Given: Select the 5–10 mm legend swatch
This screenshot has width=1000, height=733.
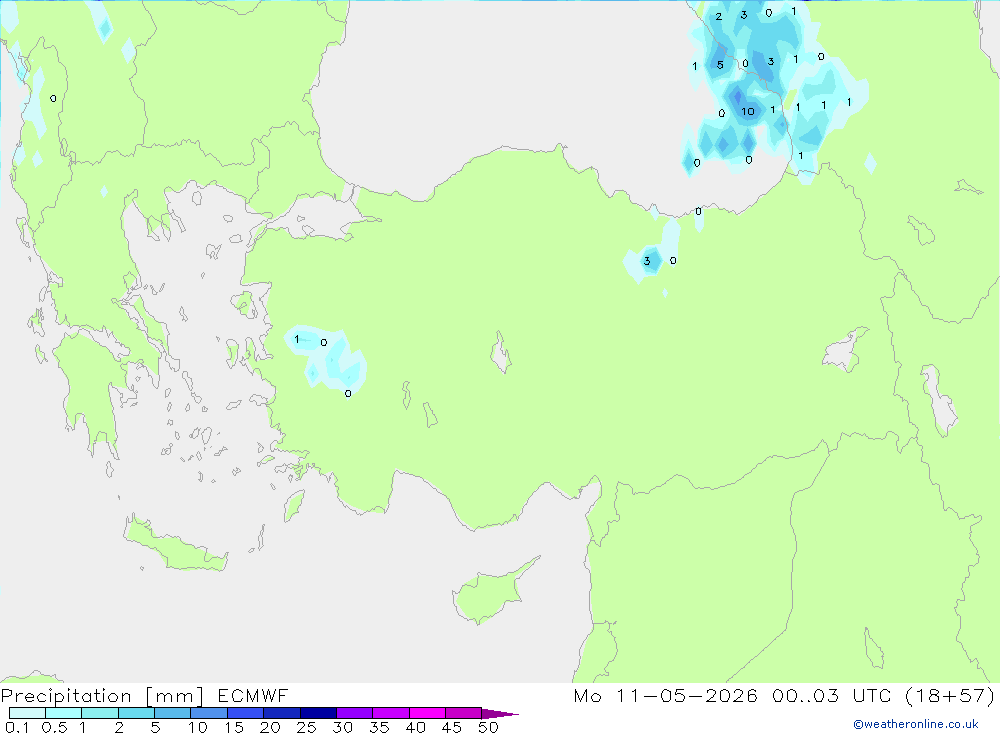Looking at the screenshot, I should pyautogui.click(x=173, y=713).
